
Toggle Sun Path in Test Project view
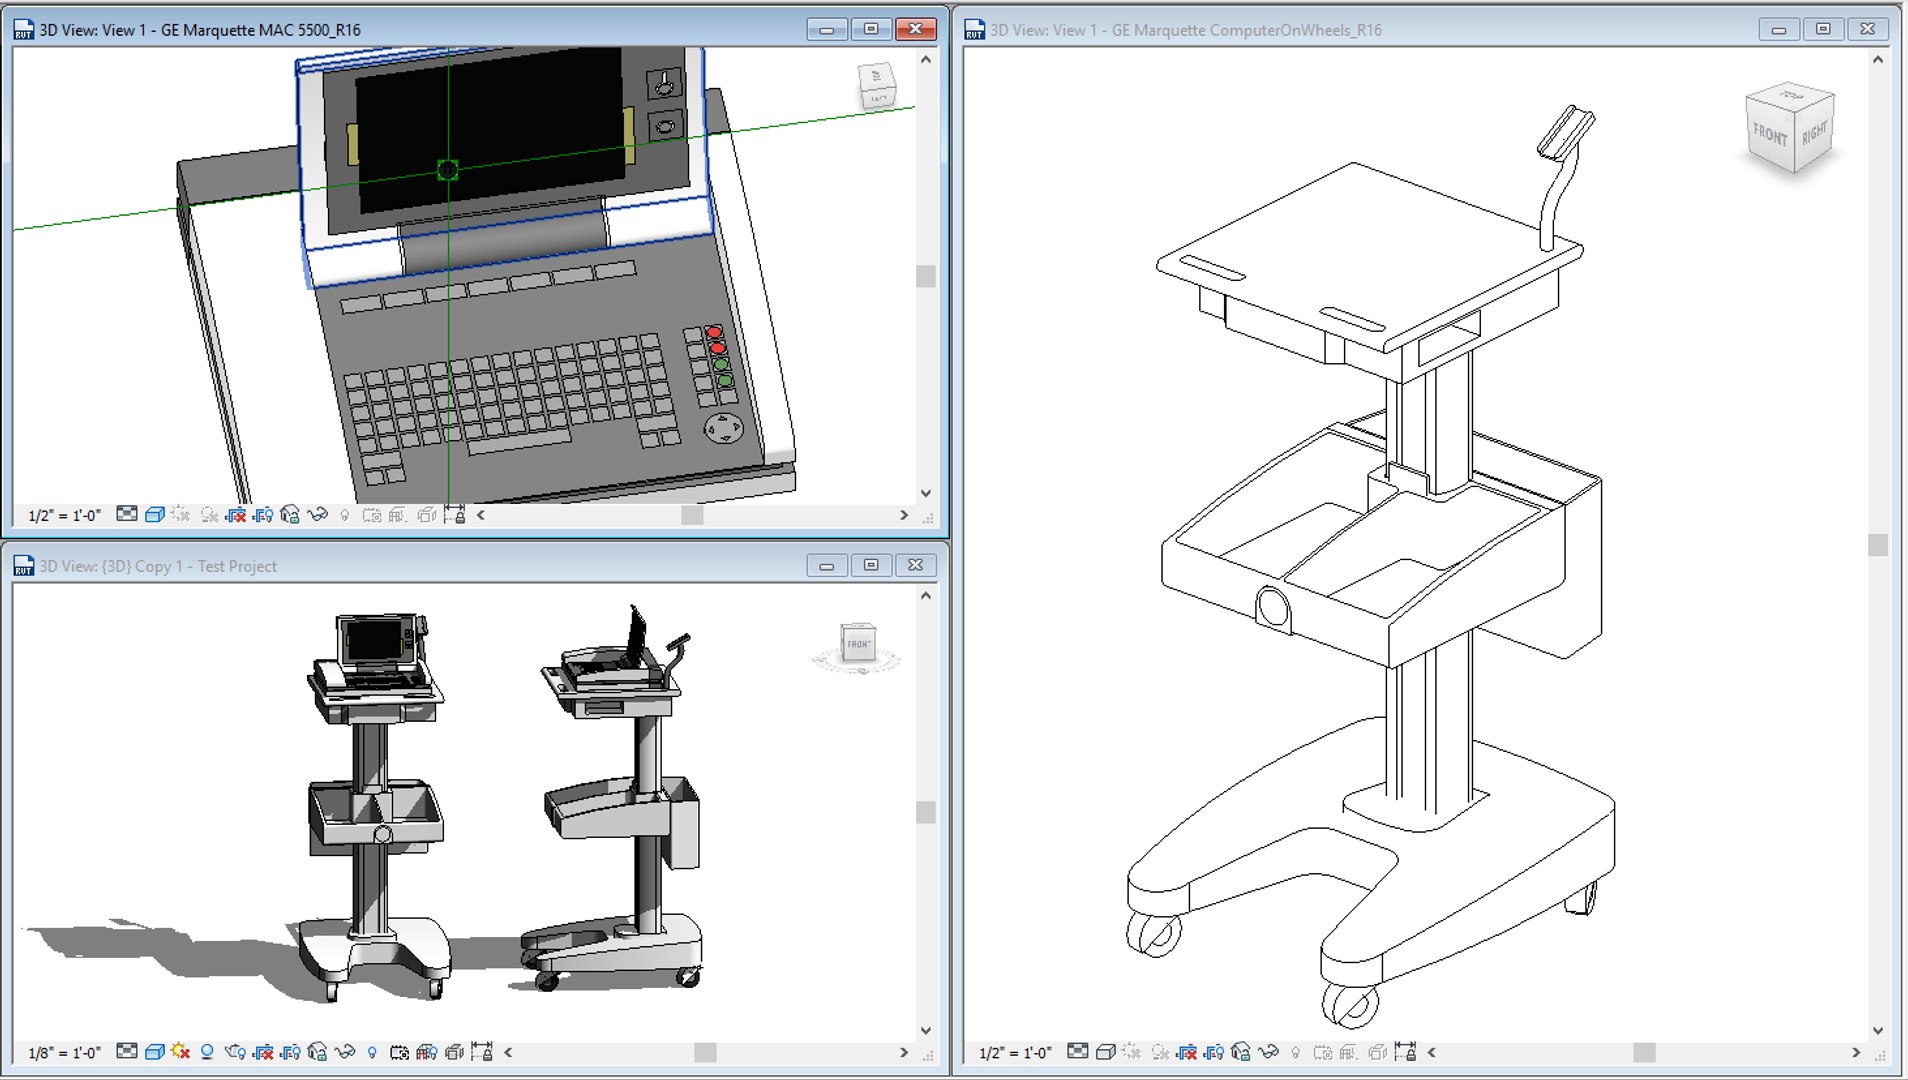click(x=180, y=1051)
